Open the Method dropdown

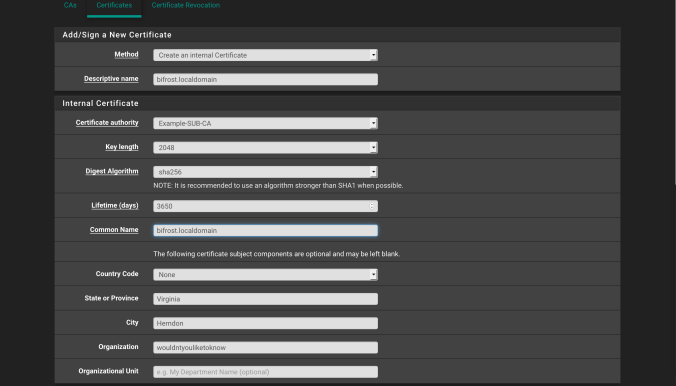click(266, 55)
